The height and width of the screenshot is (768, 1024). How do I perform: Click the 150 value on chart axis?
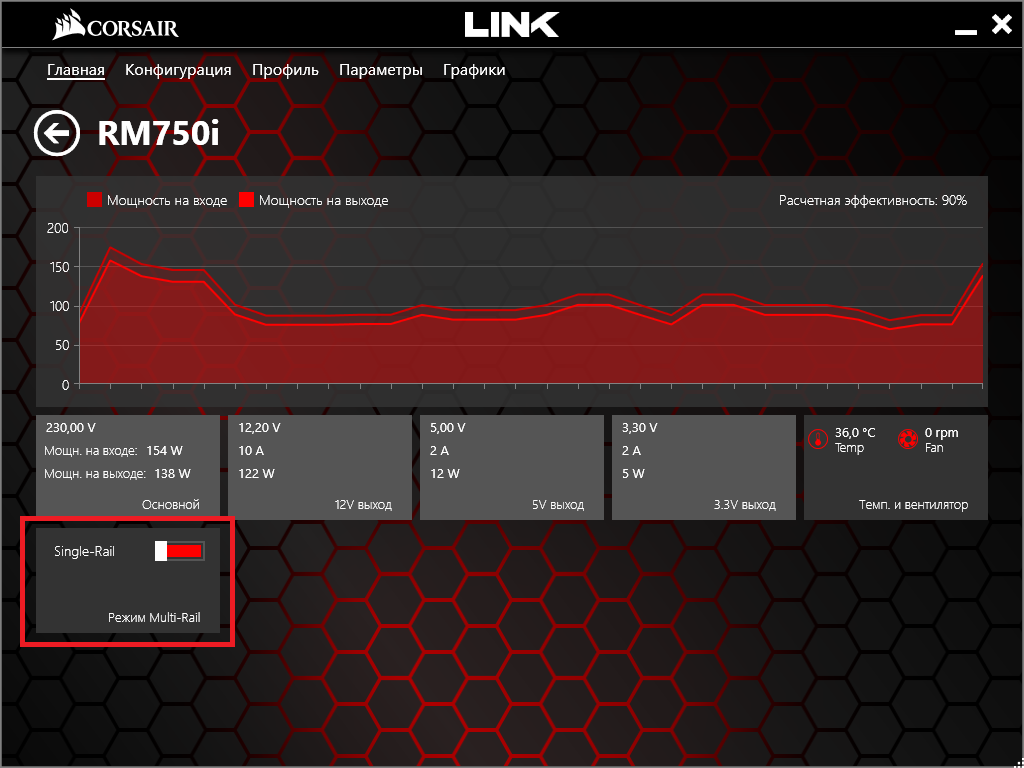point(58,267)
